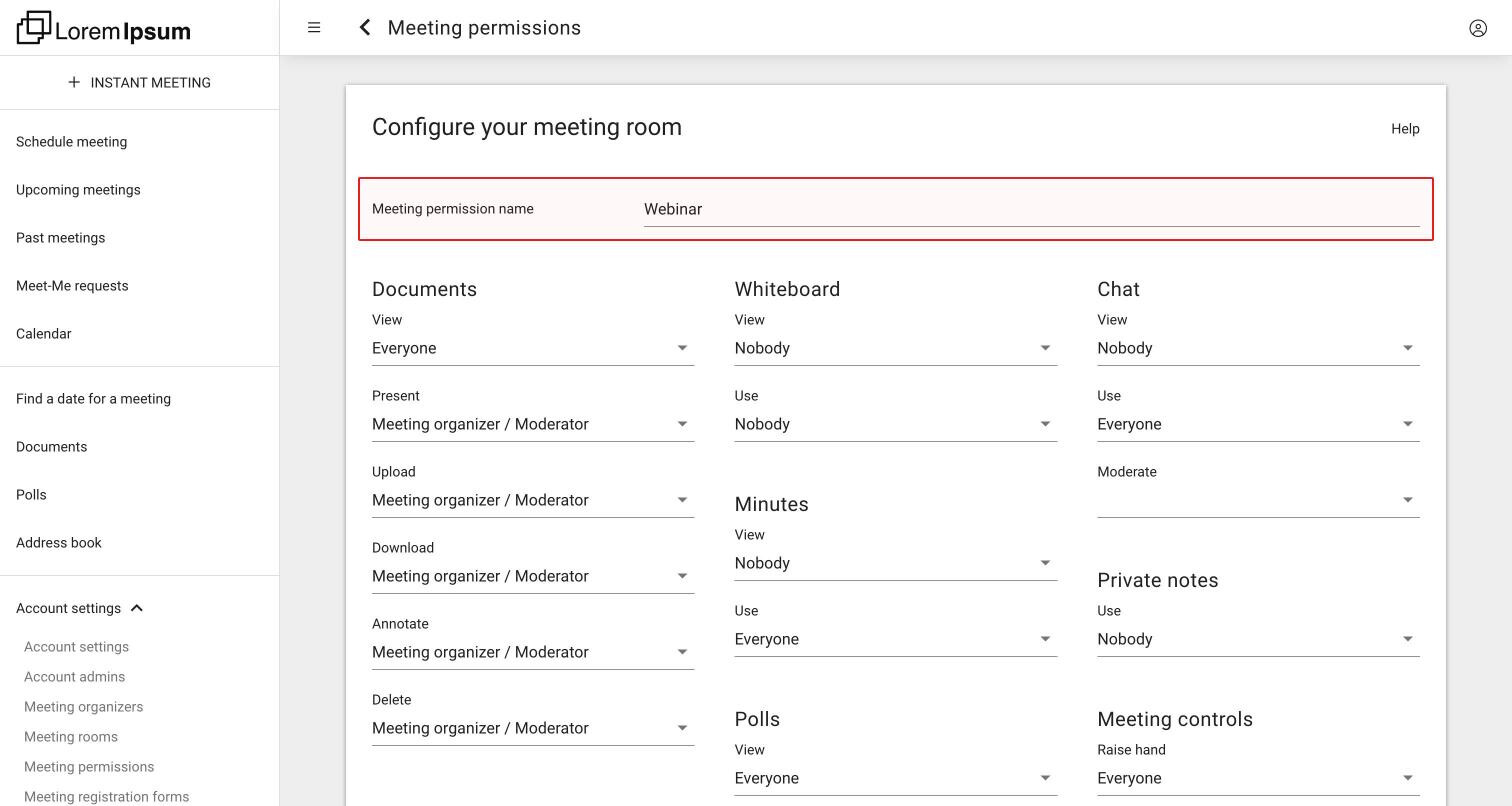Open Private notes Use dropdown
Screen dimensions: 1512x806
coord(1258,639)
